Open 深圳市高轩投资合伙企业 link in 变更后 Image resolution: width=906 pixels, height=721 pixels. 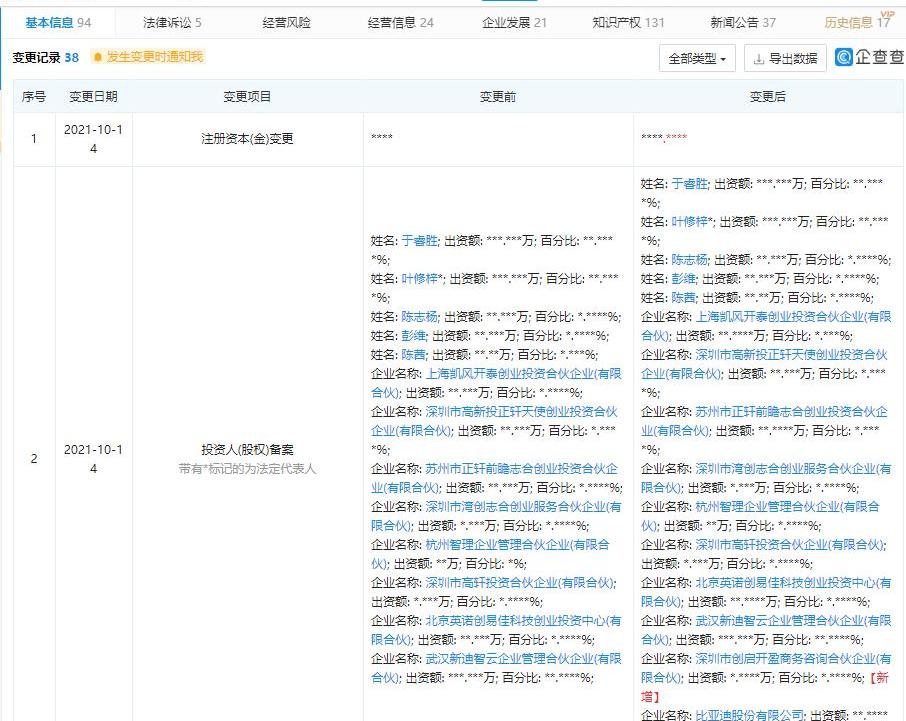coord(790,545)
